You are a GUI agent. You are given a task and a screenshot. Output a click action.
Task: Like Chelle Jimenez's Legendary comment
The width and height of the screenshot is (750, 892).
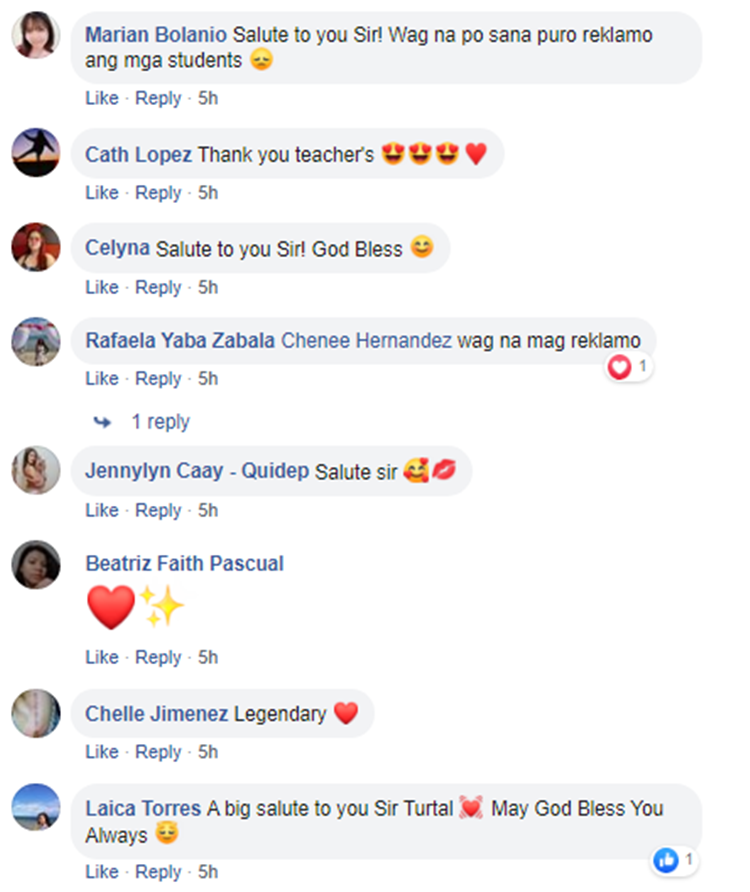(x=102, y=752)
